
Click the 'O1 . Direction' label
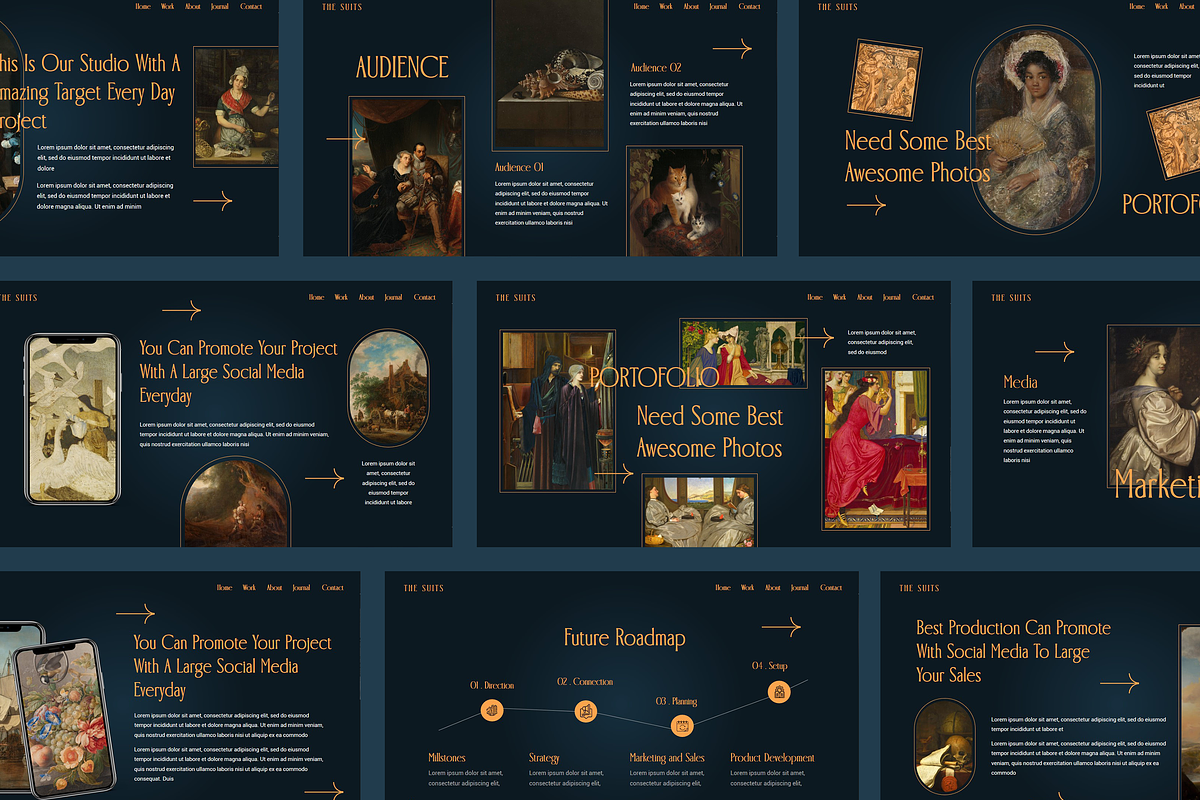pos(492,686)
